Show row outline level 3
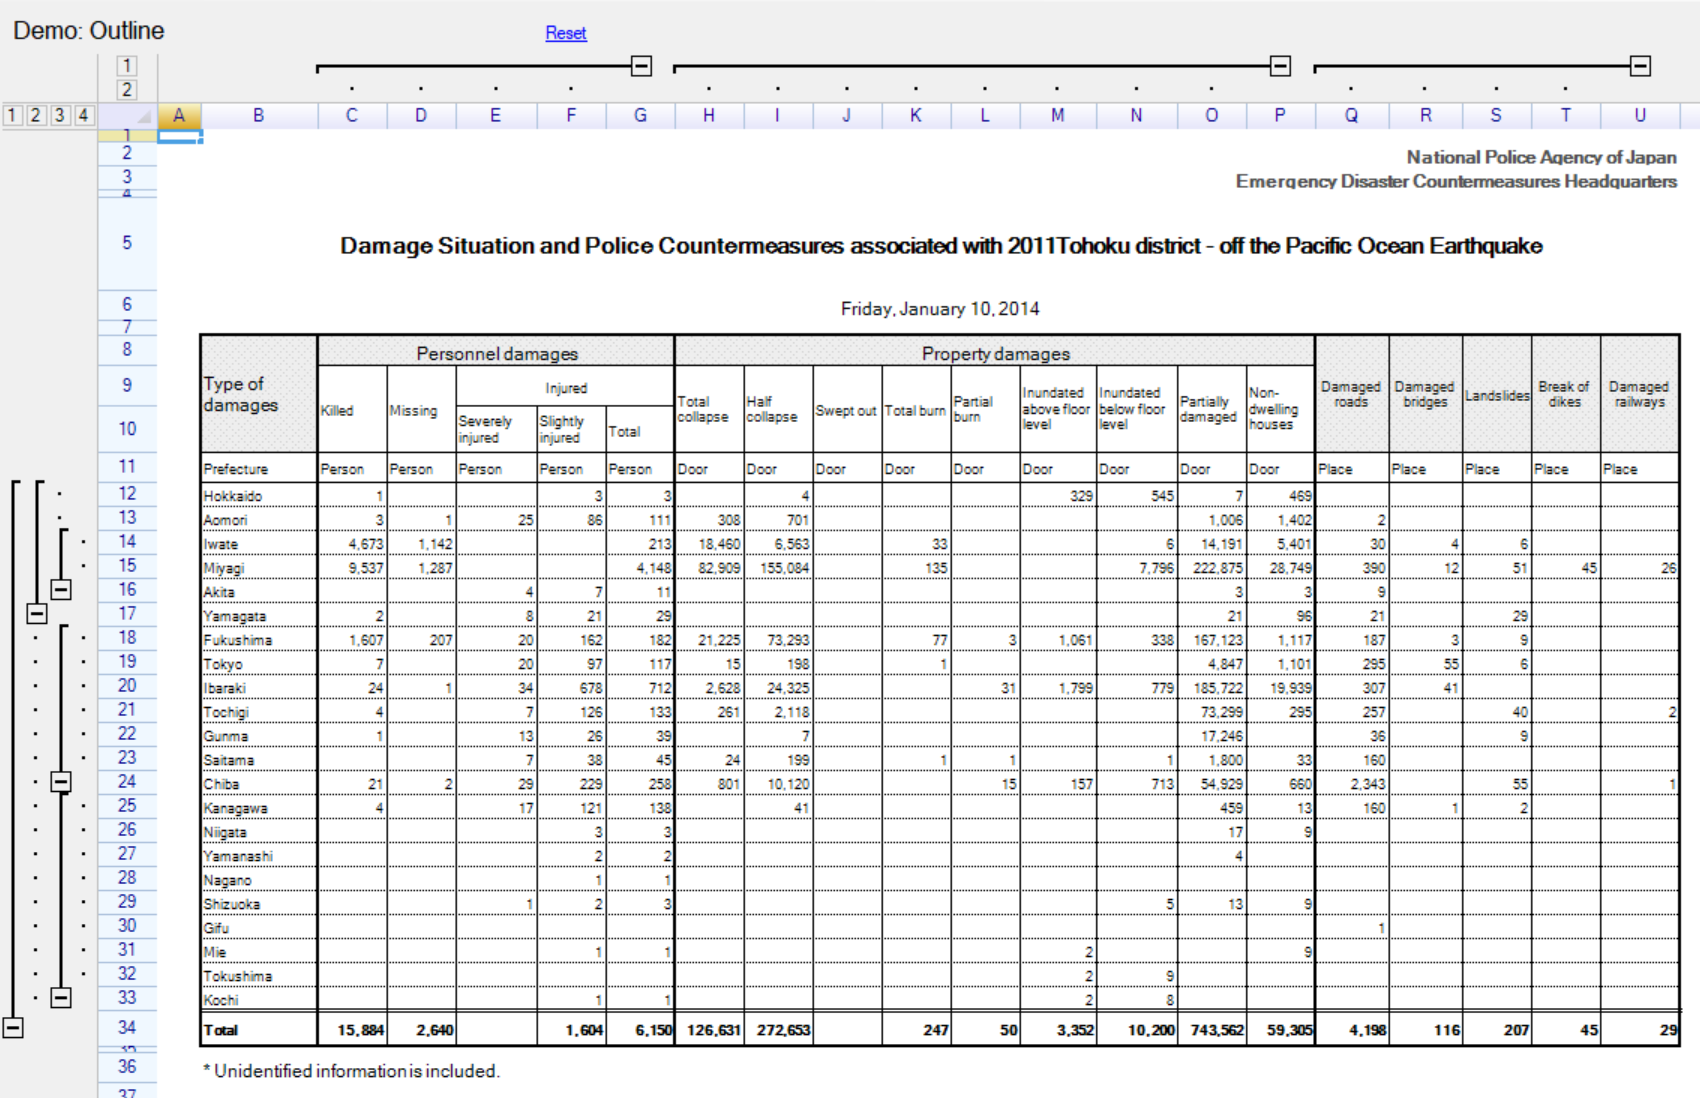Screen dimensions: 1700x1098 [60, 115]
